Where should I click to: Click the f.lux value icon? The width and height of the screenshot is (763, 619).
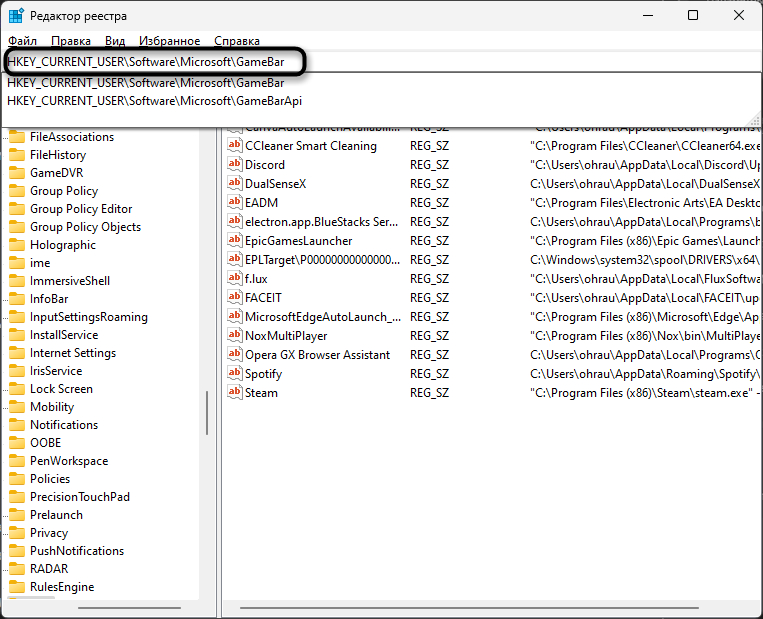click(235, 278)
